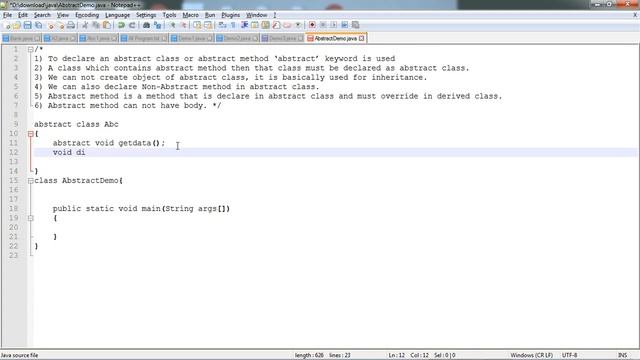Click Run a Macro Multiple Times icon
The height and width of the screenshot is (360, 640).
344,25
